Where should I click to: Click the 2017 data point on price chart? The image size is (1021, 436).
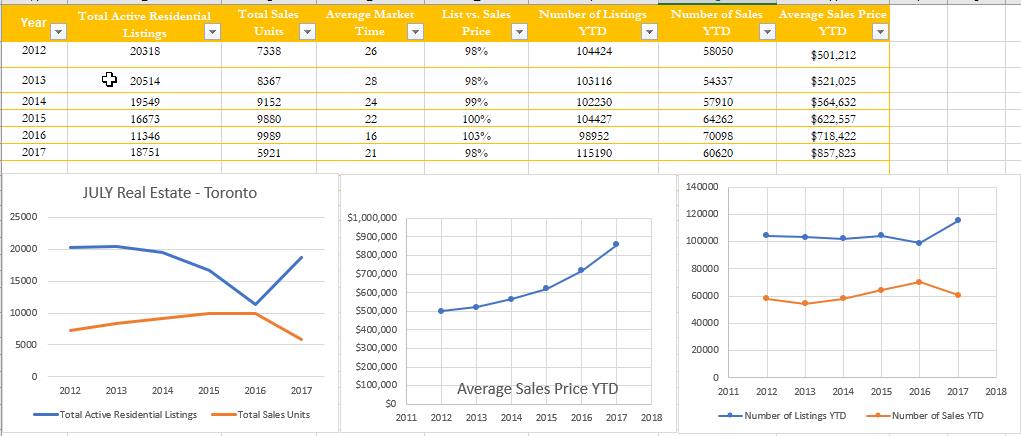[616, 244]
